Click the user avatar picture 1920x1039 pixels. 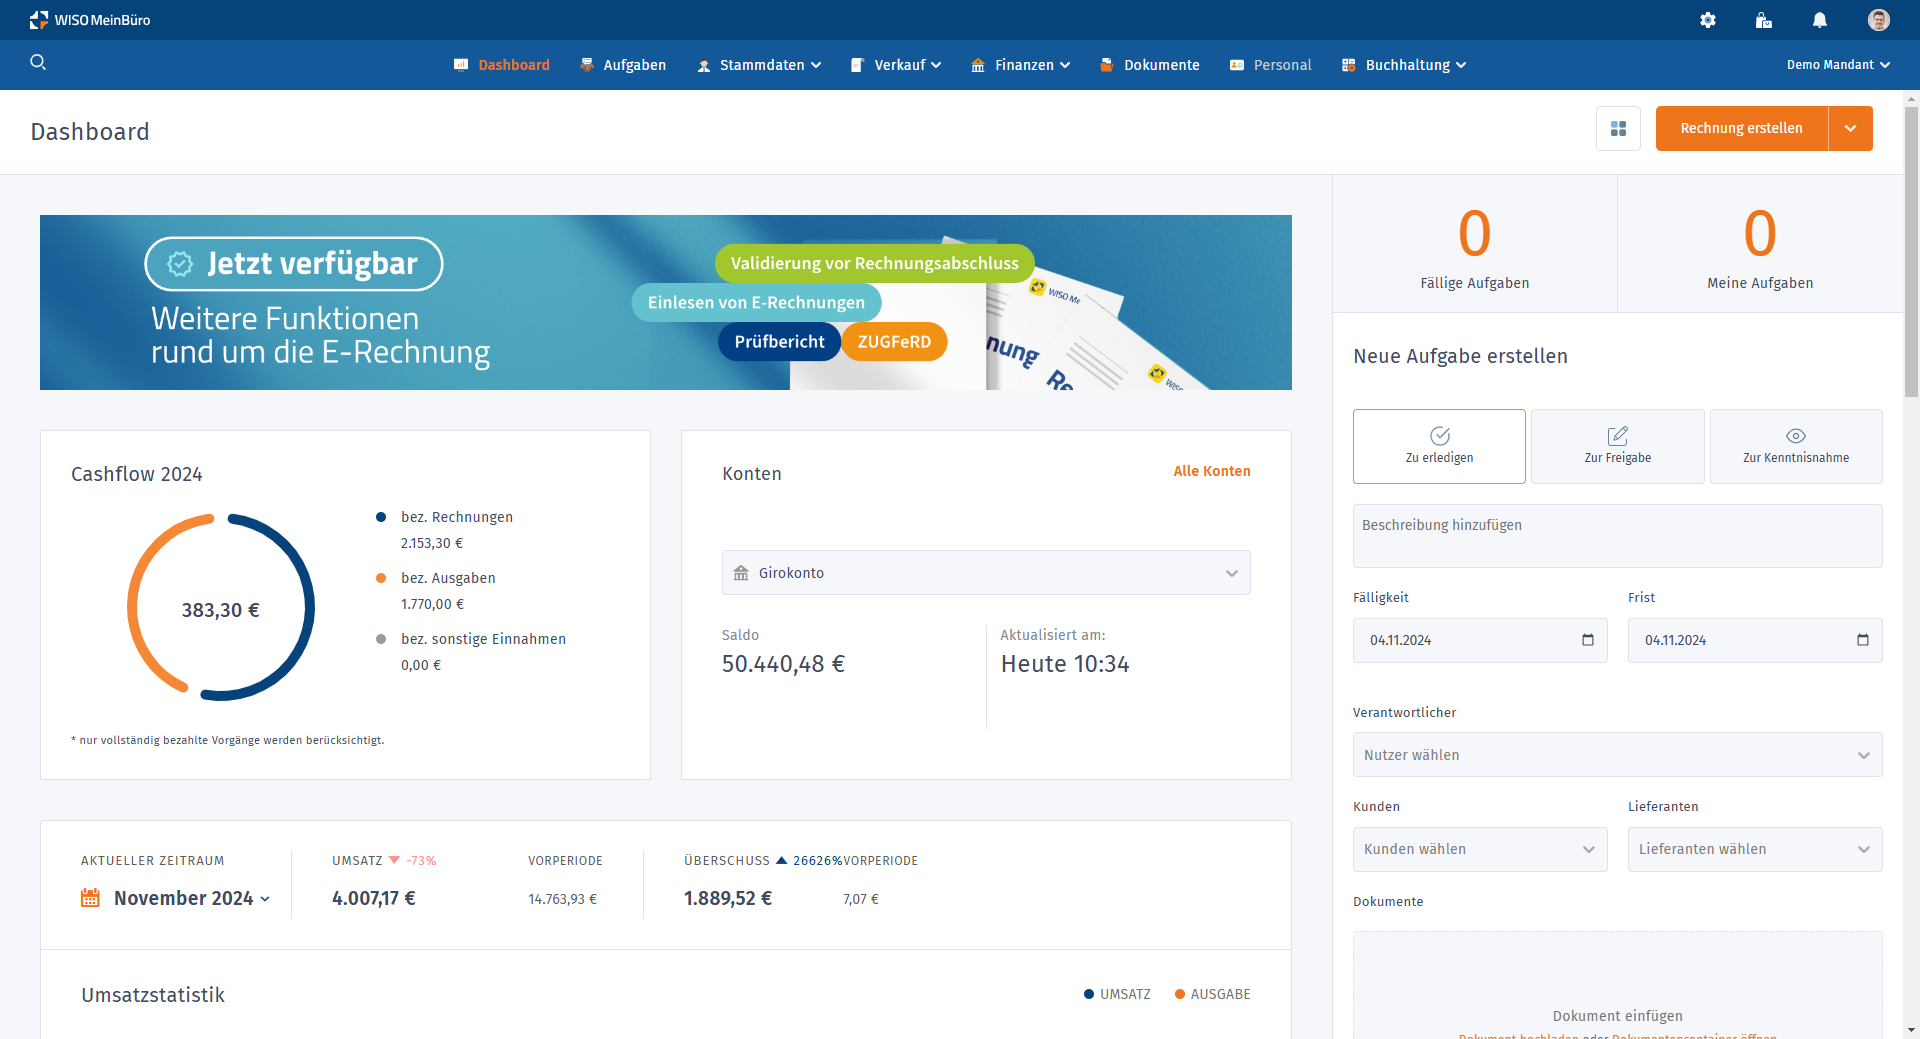(x=1879, y=20)
